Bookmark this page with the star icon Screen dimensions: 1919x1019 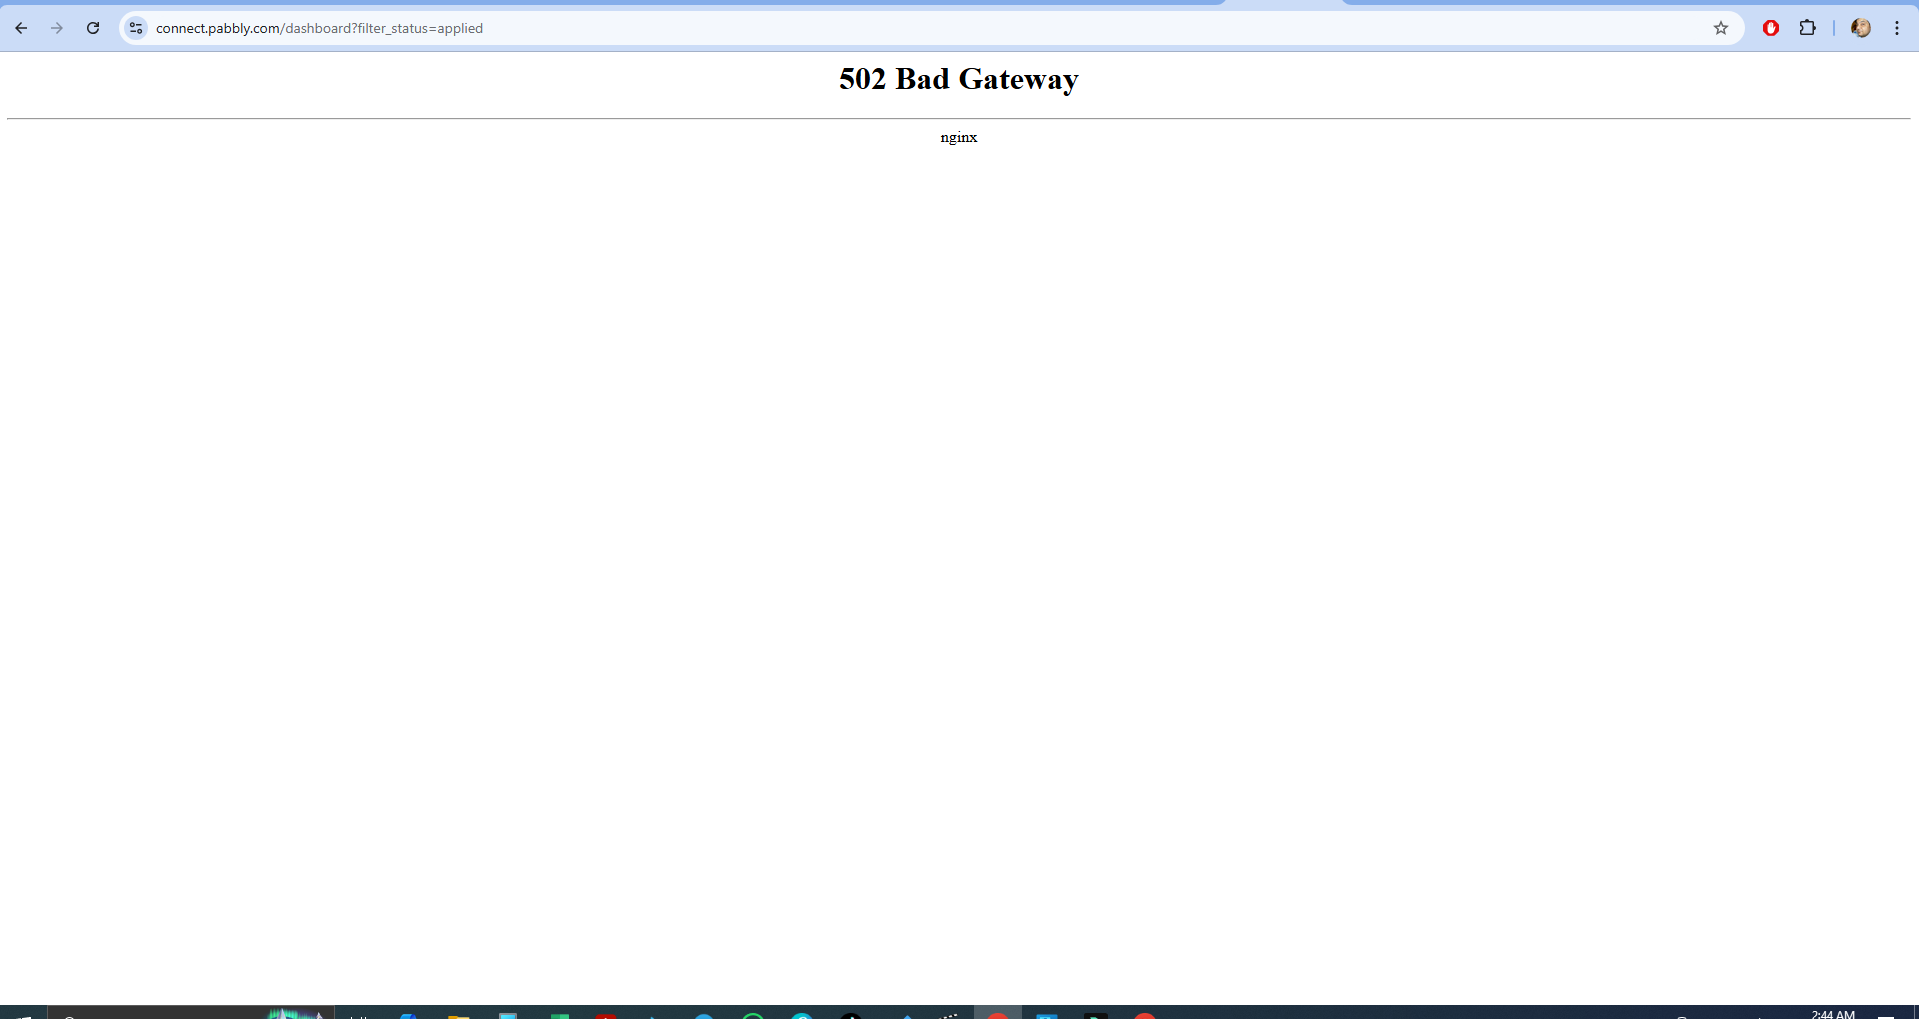(1721, 28)
